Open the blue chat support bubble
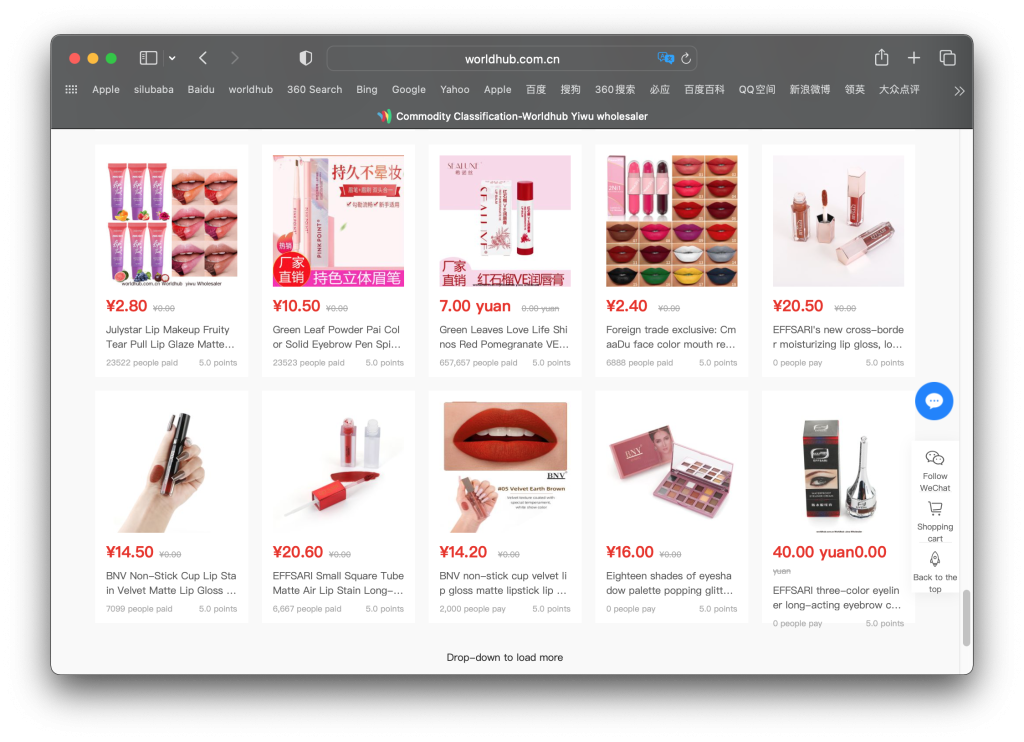Screen dimensions: 1024x742 click(x=934, y=401)
